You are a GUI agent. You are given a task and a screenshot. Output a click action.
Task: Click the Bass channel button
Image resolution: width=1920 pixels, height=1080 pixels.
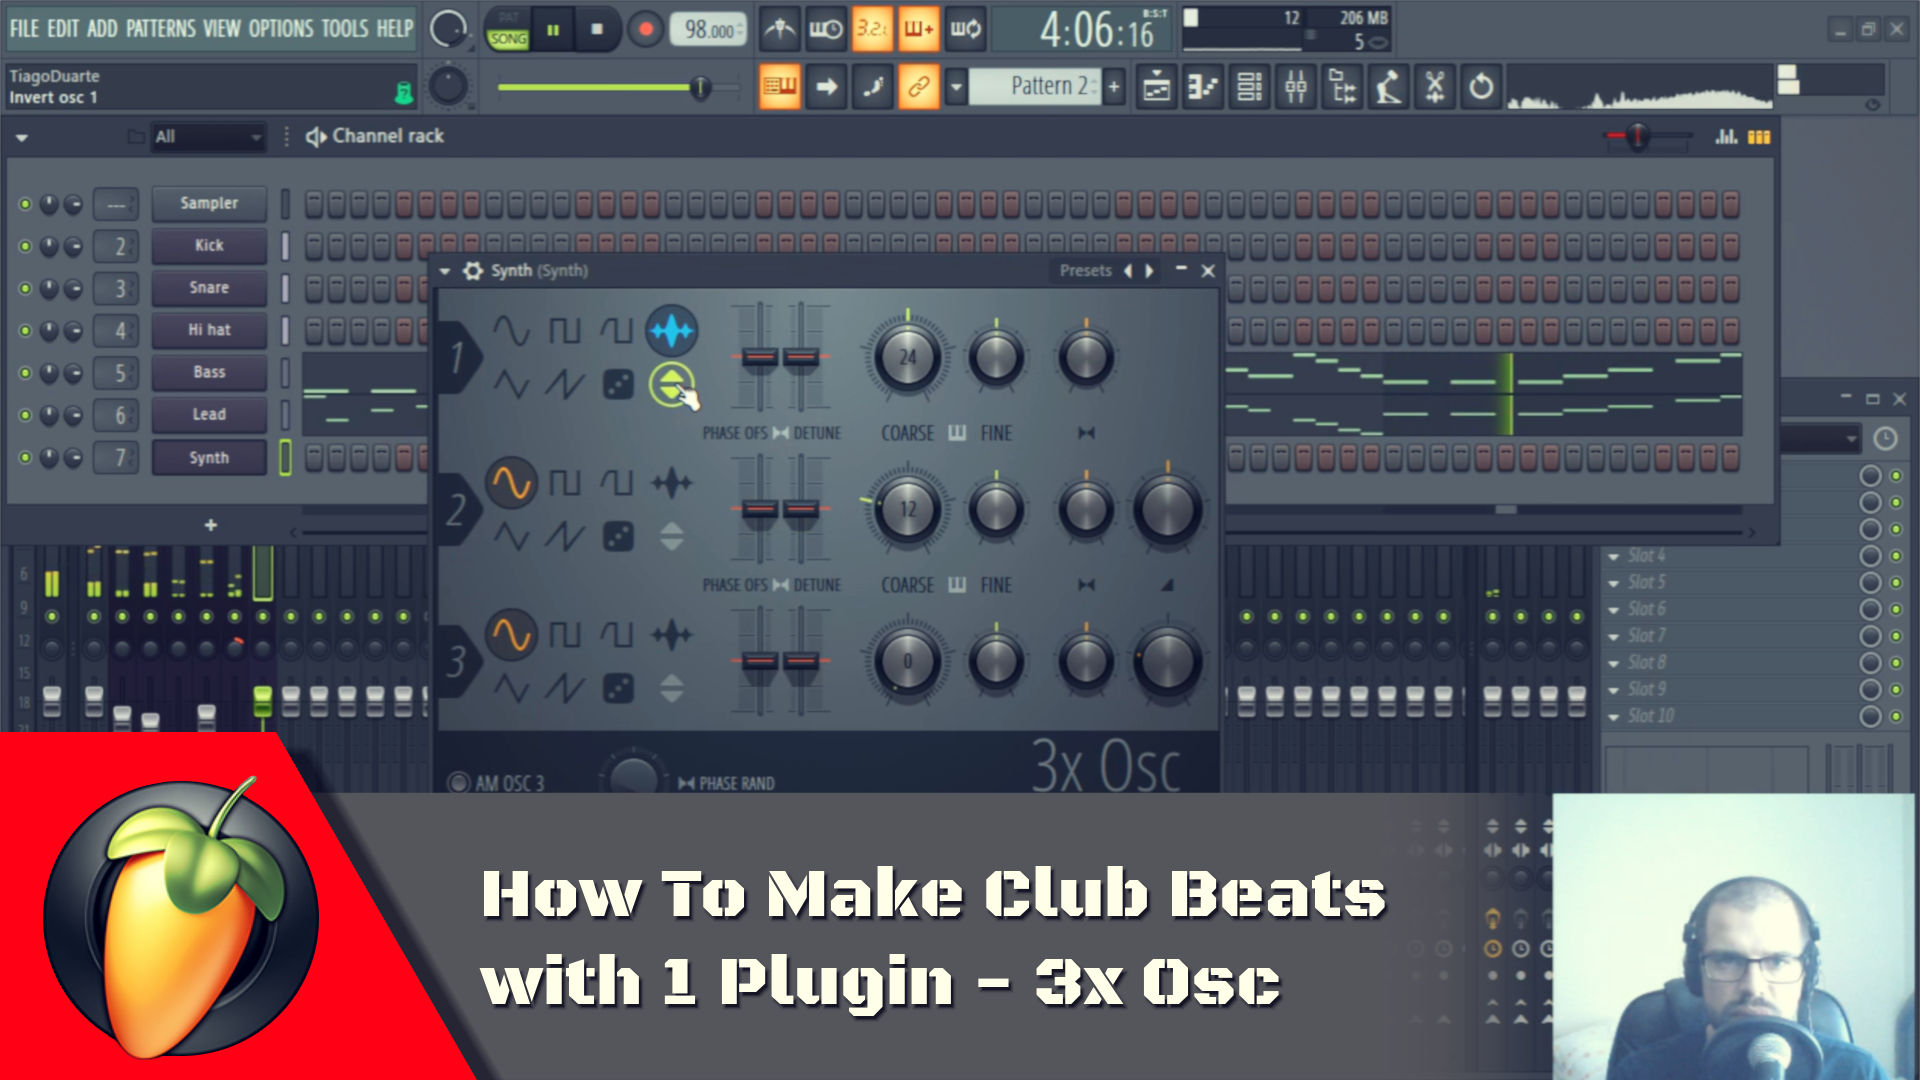pyautogui.click(x=209, y=372)
